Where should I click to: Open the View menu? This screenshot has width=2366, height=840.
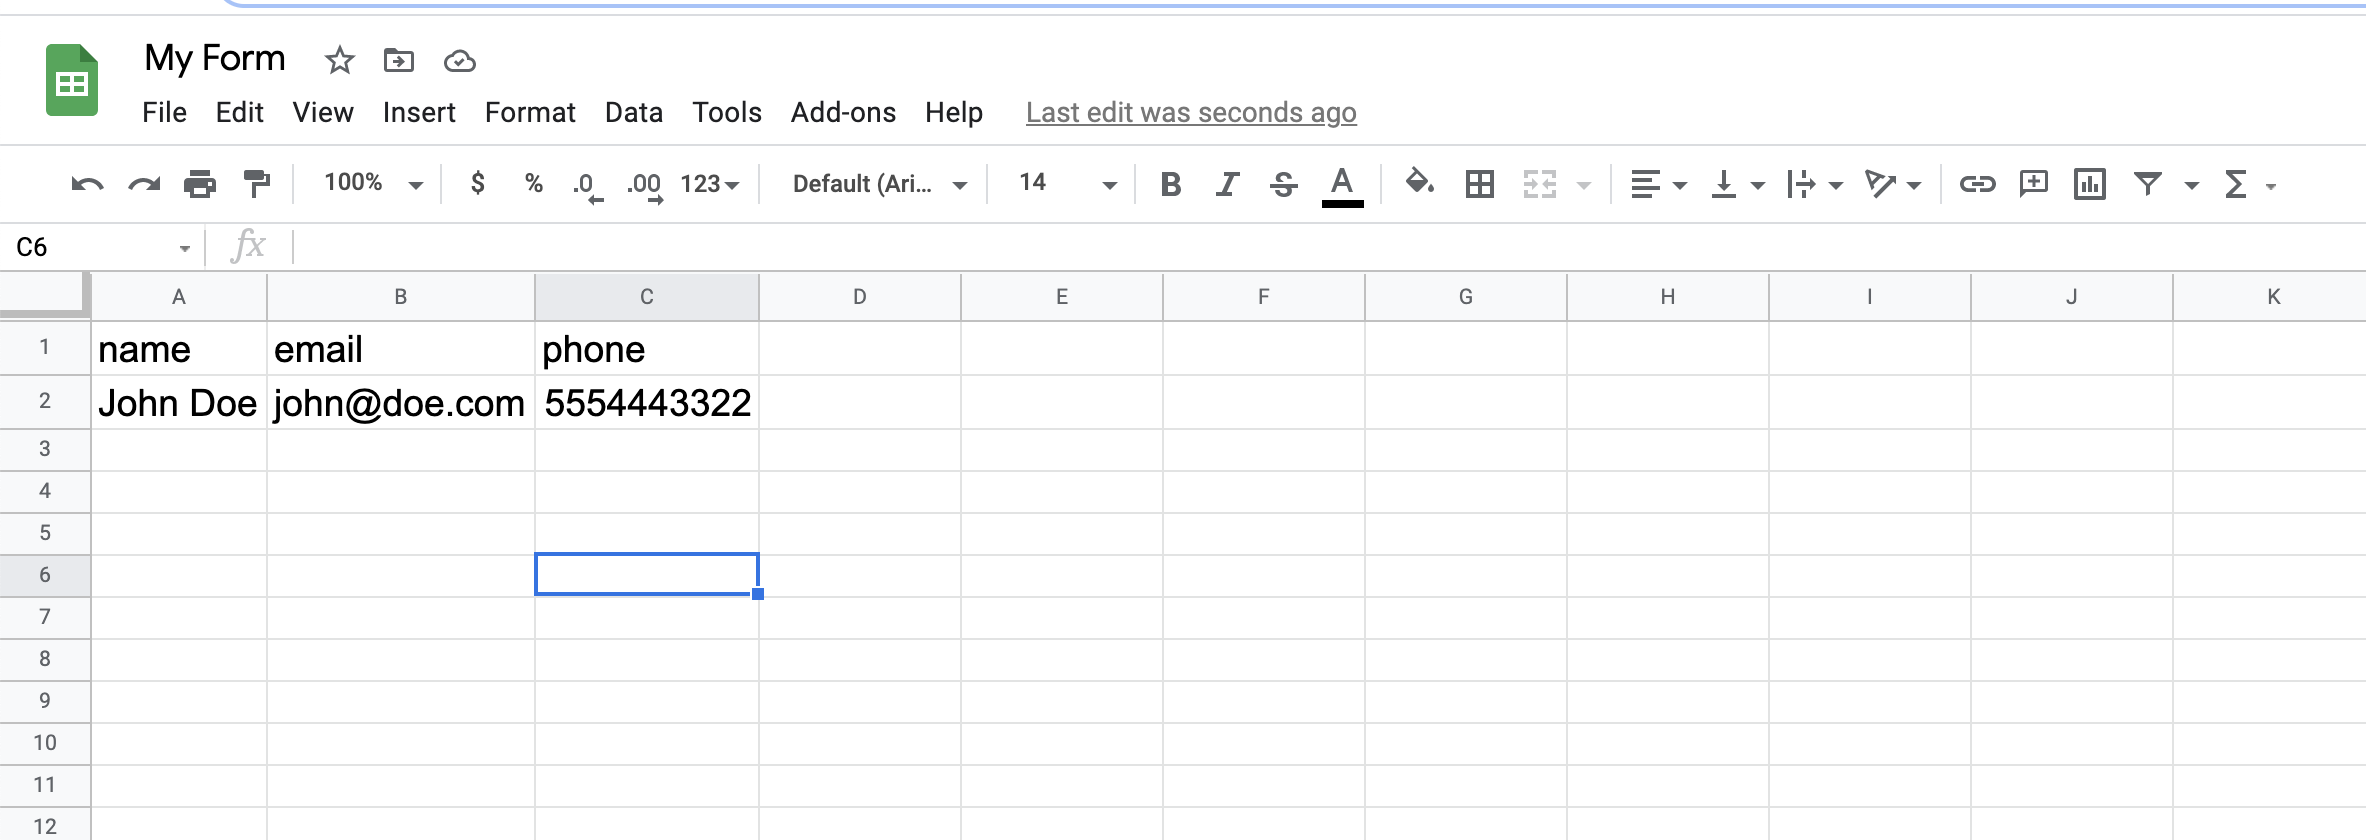click(322, 112)
